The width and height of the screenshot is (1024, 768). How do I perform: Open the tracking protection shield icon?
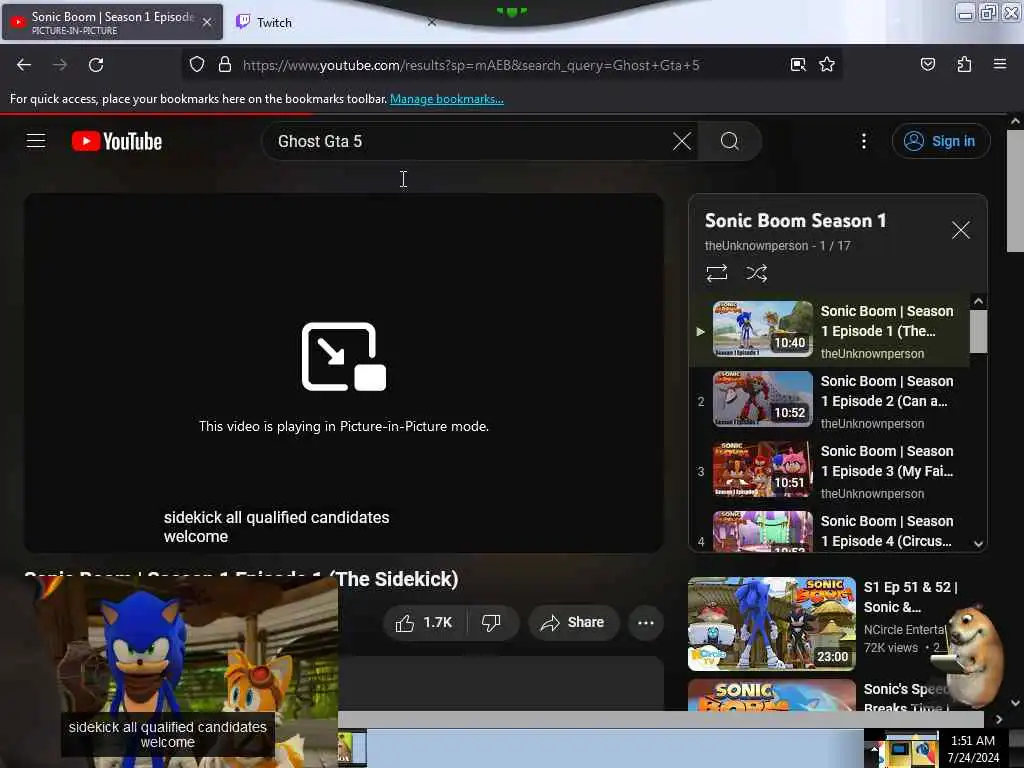[x=197, y=65]
